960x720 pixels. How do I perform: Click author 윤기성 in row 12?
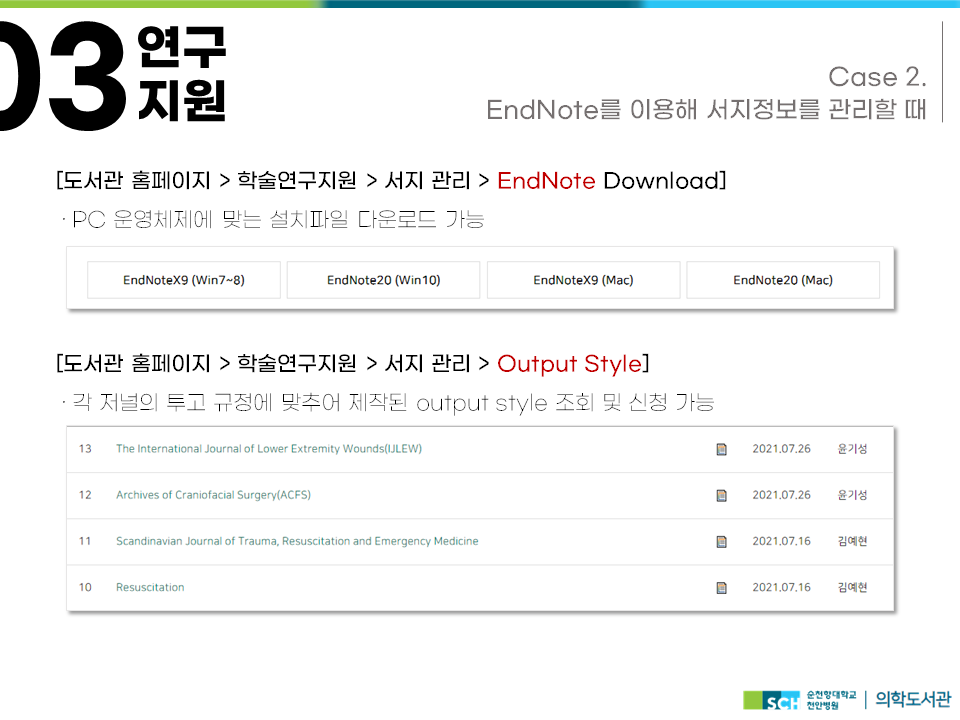[852, 495]
